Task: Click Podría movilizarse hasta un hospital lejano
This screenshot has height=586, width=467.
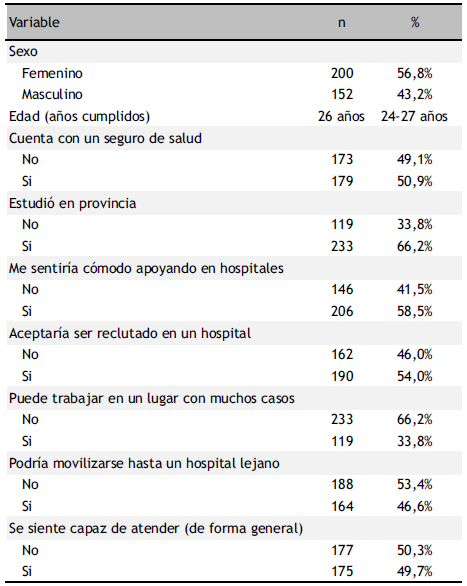Action: pos(144,463)
